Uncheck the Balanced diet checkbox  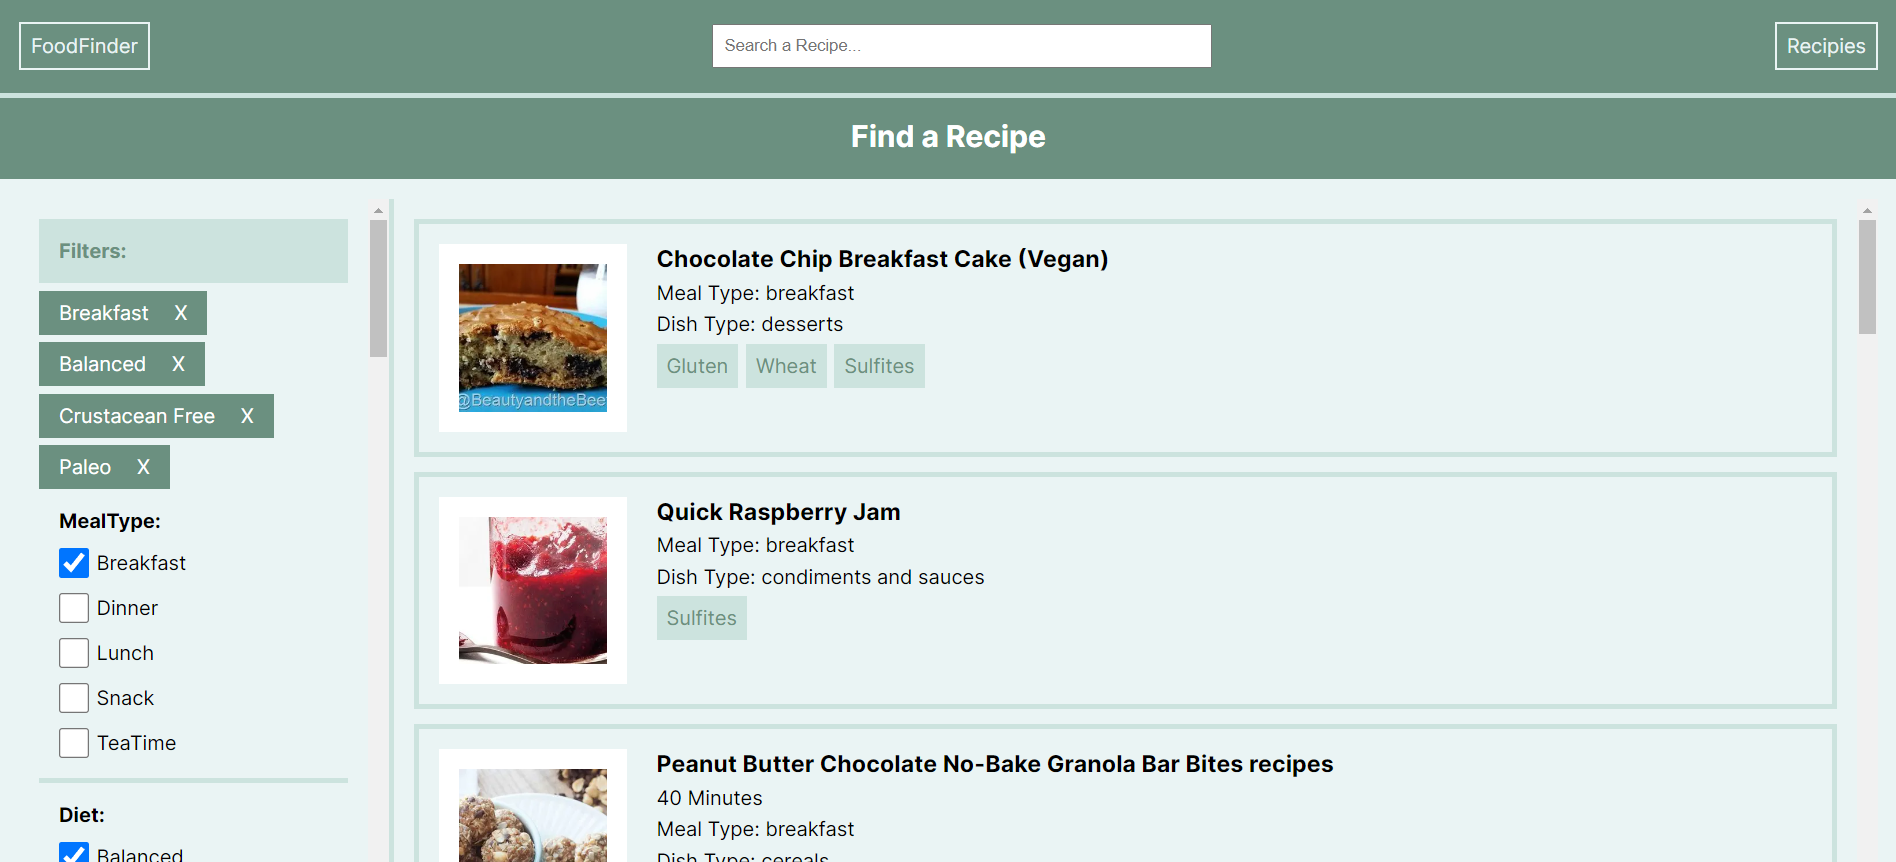pos(74,853)
